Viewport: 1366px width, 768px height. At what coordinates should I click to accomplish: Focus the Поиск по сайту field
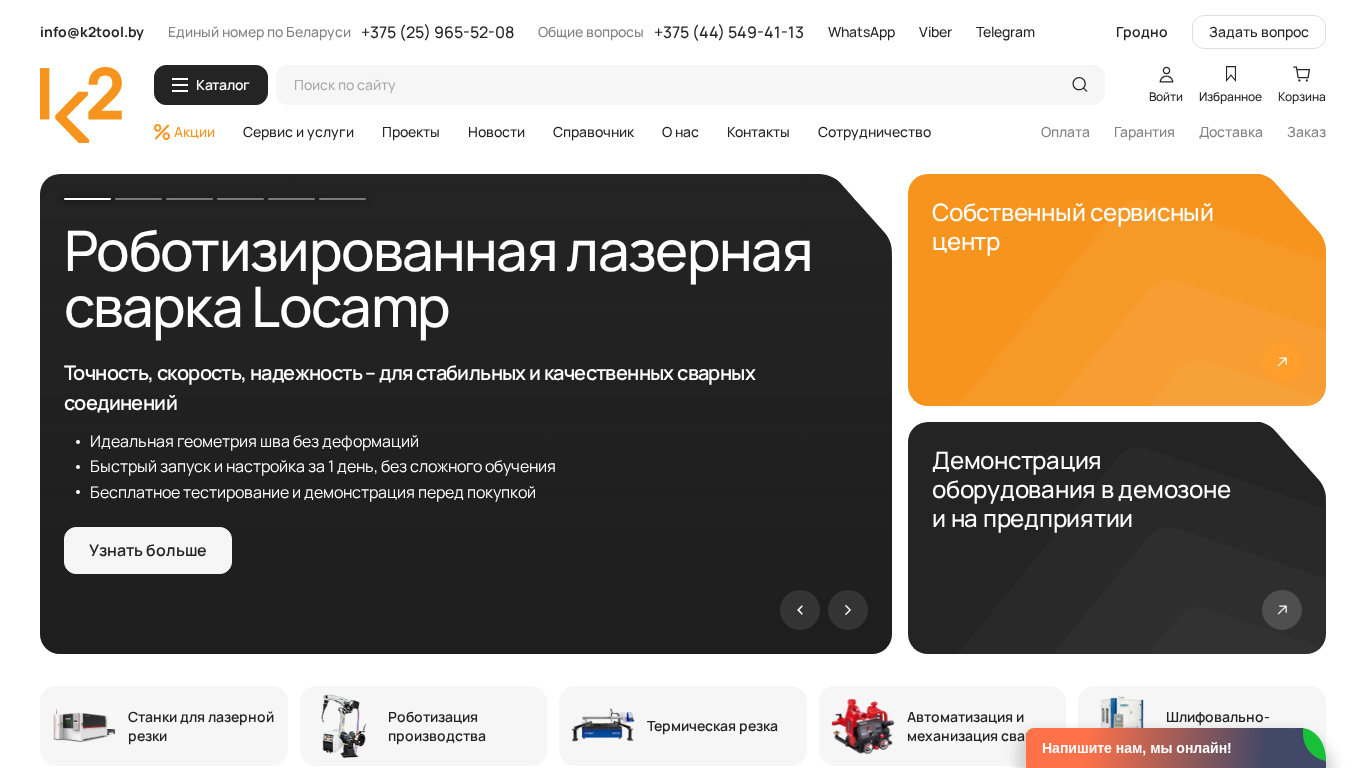click(x=670, y=85)
